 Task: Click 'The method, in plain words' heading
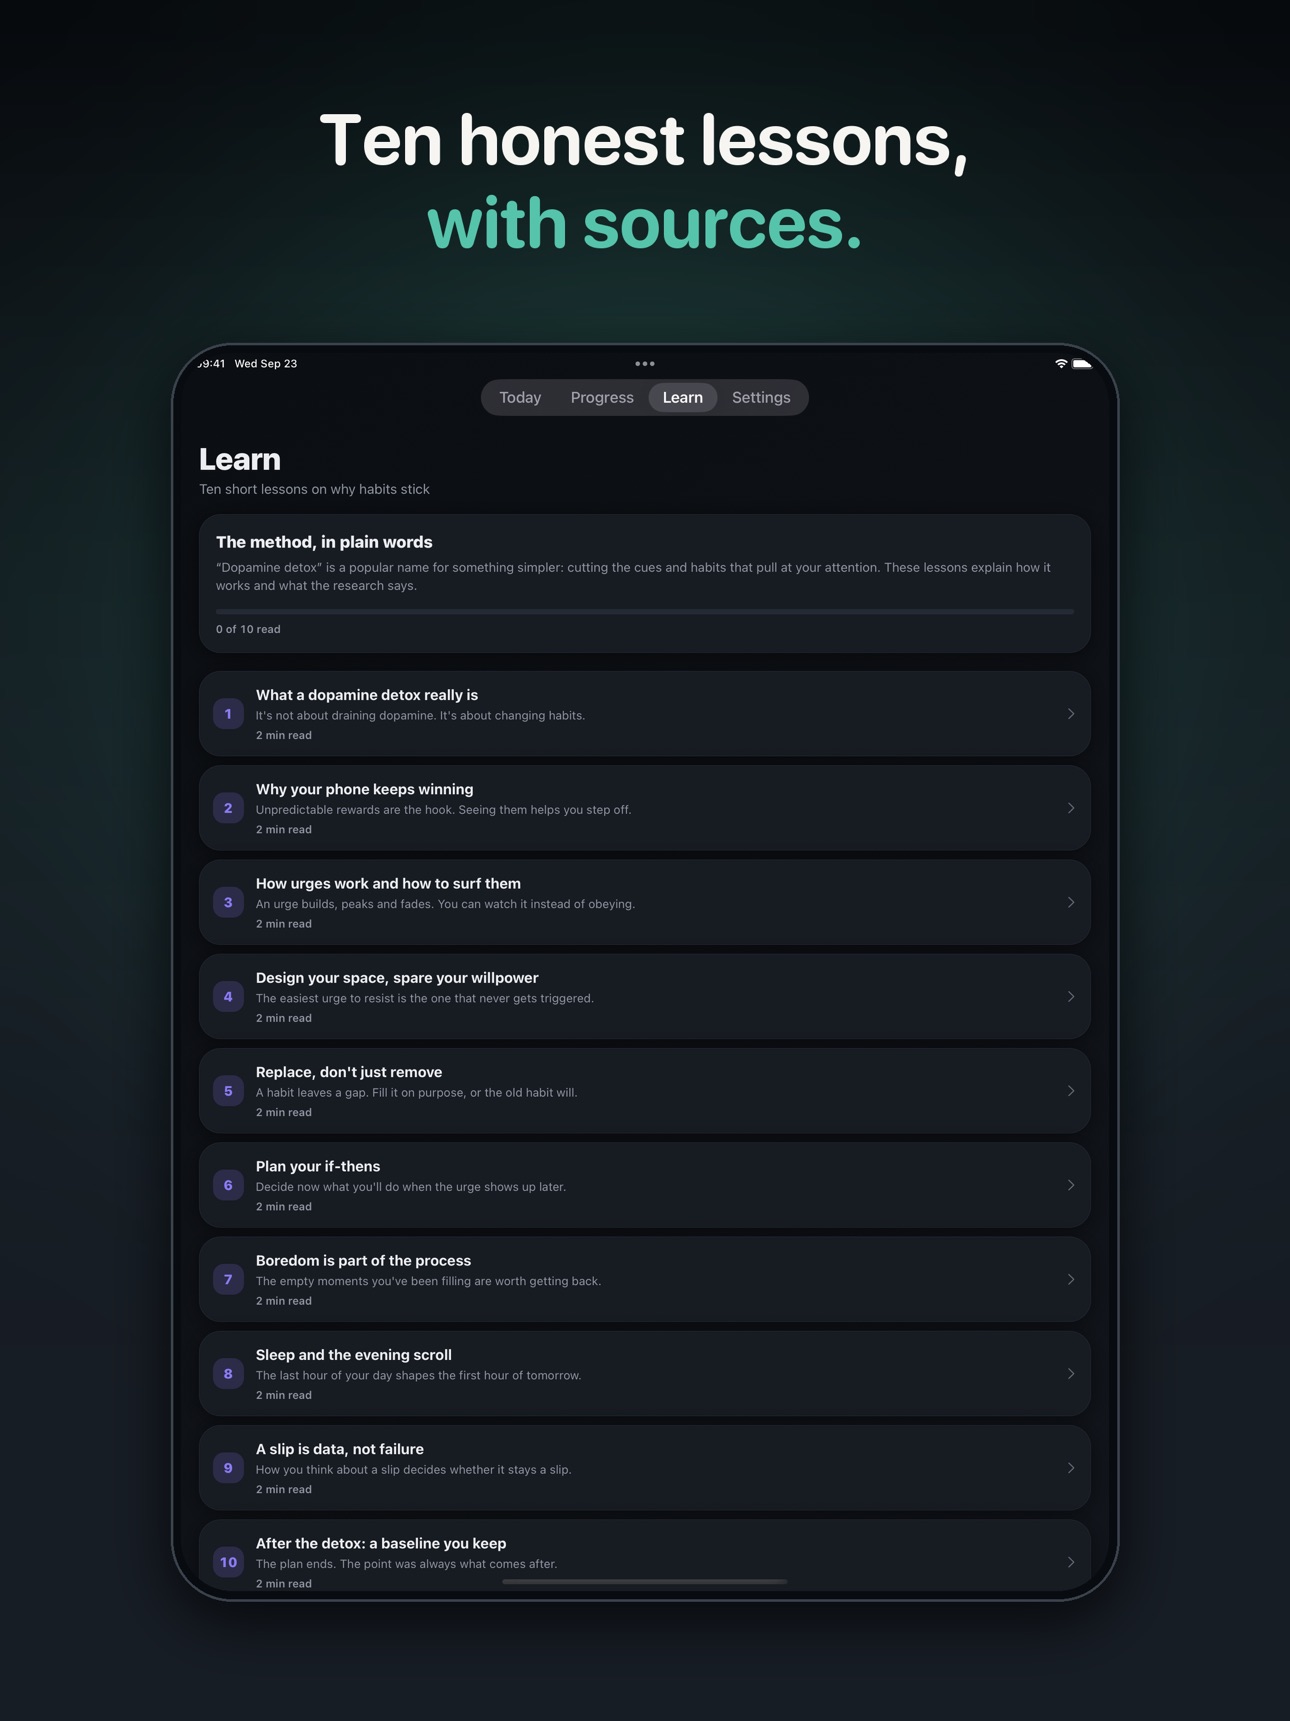coord(324,542)
